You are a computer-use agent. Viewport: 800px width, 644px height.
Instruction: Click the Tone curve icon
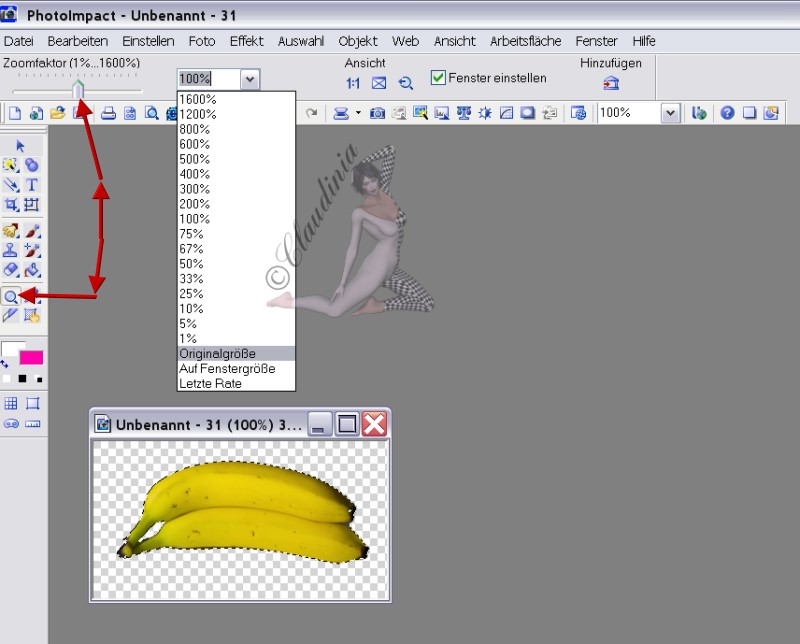506,113
